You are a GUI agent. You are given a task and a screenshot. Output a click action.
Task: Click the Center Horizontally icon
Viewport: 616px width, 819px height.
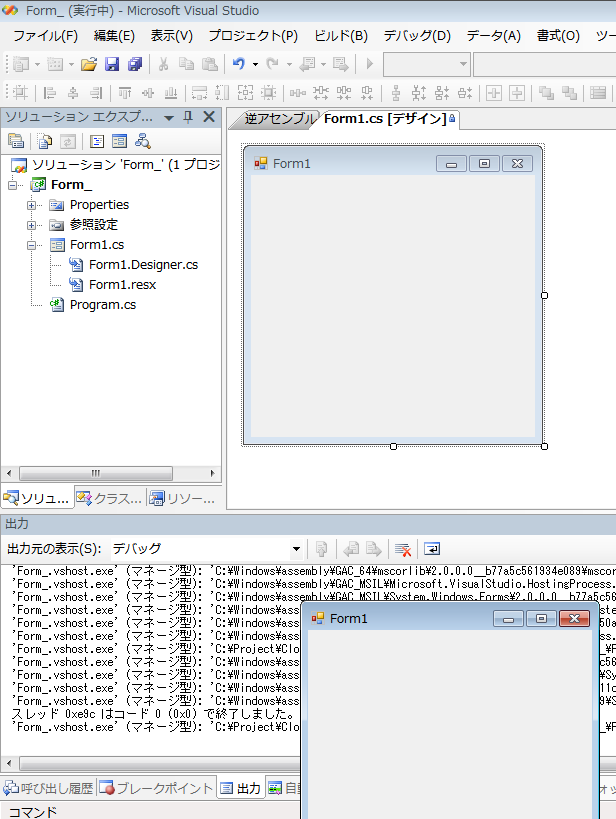click(494, 93)
